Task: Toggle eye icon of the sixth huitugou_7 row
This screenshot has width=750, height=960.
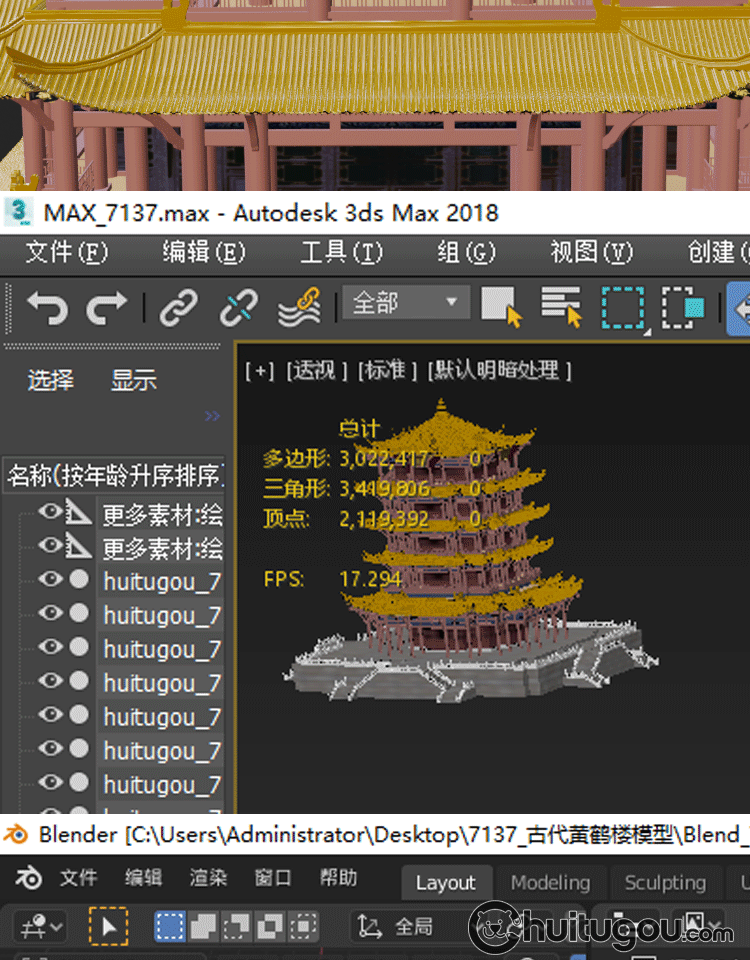Action: (50, 748)
